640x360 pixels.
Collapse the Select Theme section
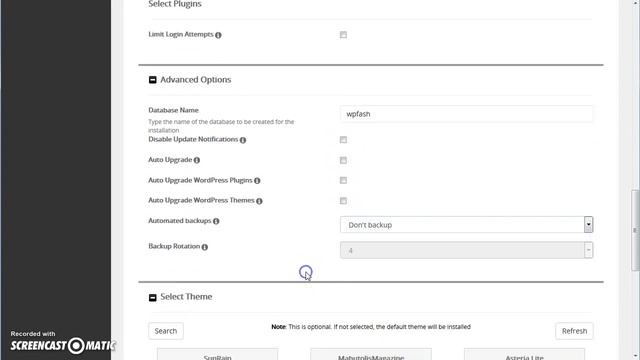point(153,298)
